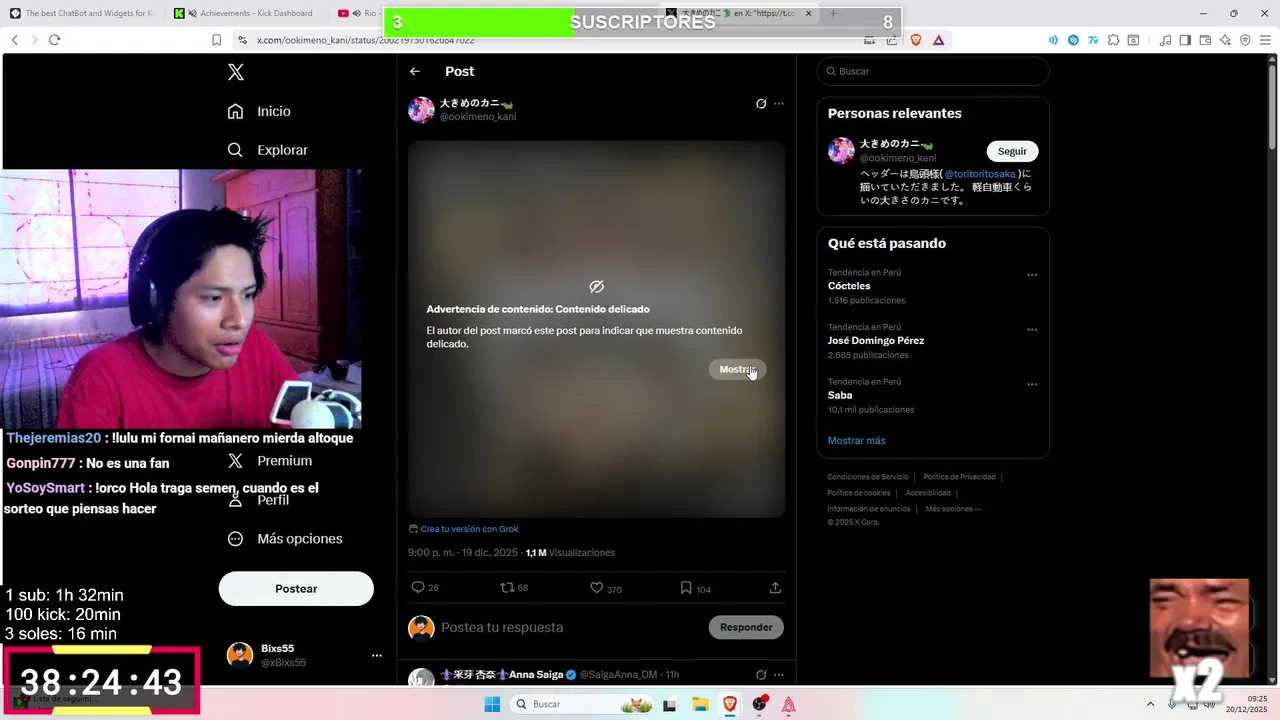Click Grok icon on Anna Saiga reply
The width and height of the screenshot is (1280, 720).
coord(761,675)
